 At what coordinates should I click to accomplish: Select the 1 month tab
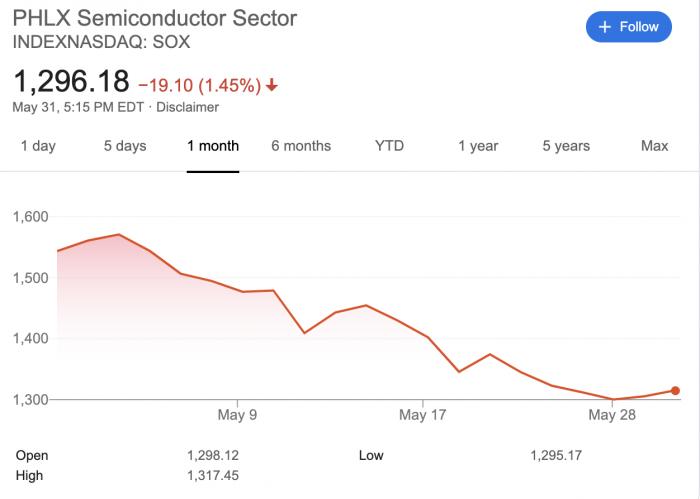(x=213, y=146)
